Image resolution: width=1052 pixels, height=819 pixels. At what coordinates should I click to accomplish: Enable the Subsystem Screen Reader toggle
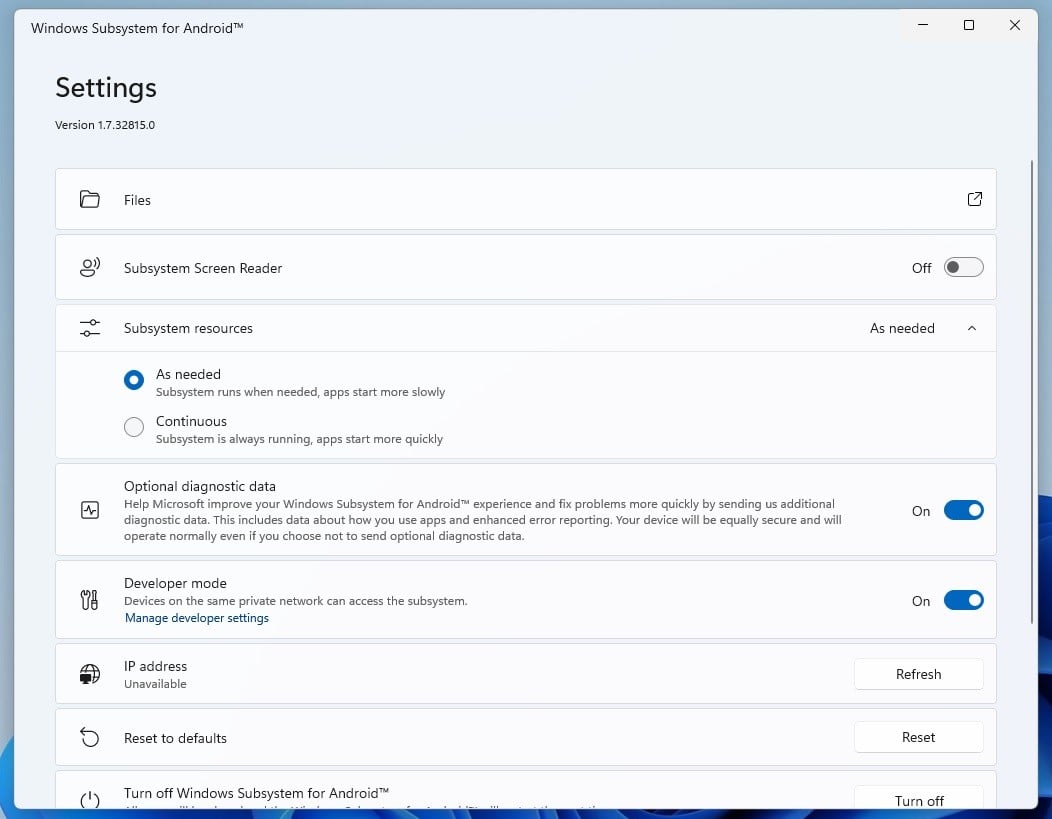click(963, 267)
